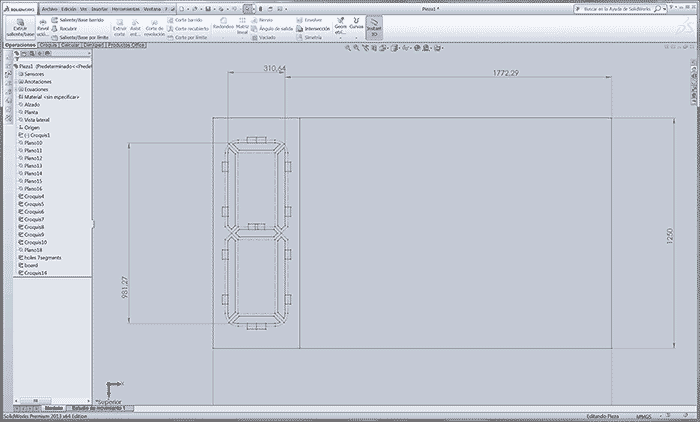Choose Saliente/Base por límite command
Viewport: 700px width, 422px height.
tap(80, 38)
